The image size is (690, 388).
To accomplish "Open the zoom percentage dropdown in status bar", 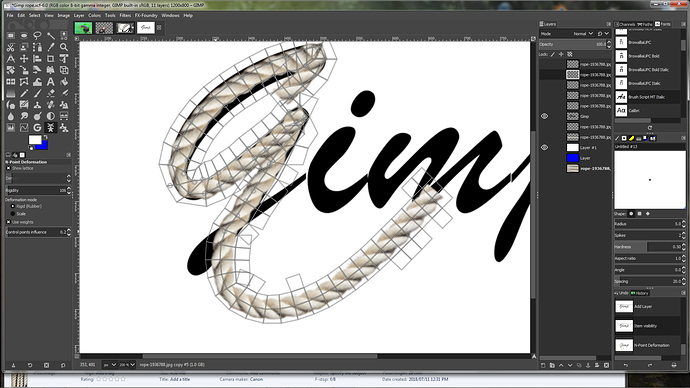I will pyautogui.click(x=127, y=365).
